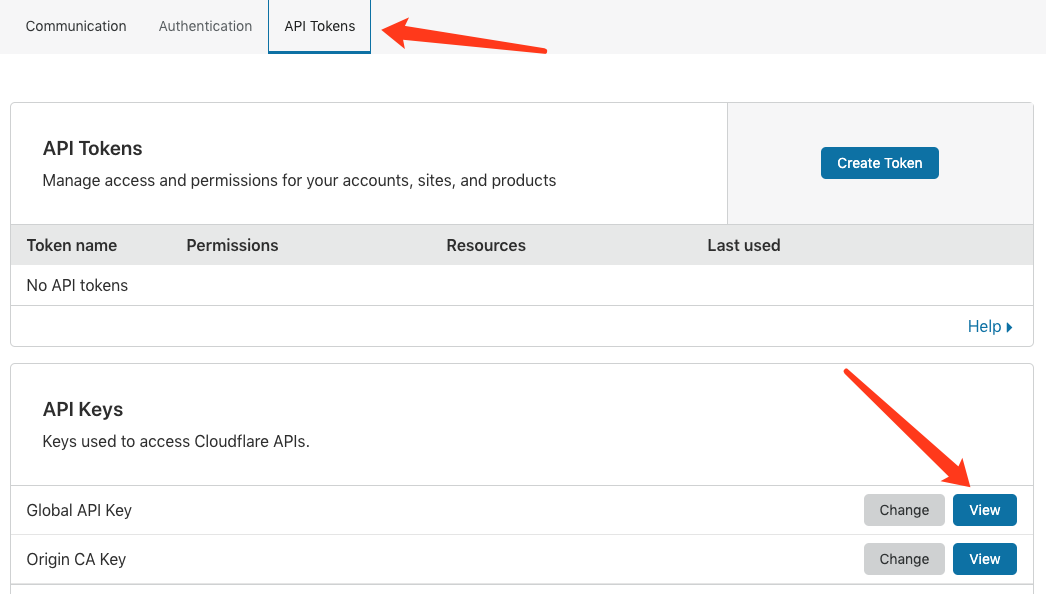Click the 'API Tokens' section heading

[92, 148]
